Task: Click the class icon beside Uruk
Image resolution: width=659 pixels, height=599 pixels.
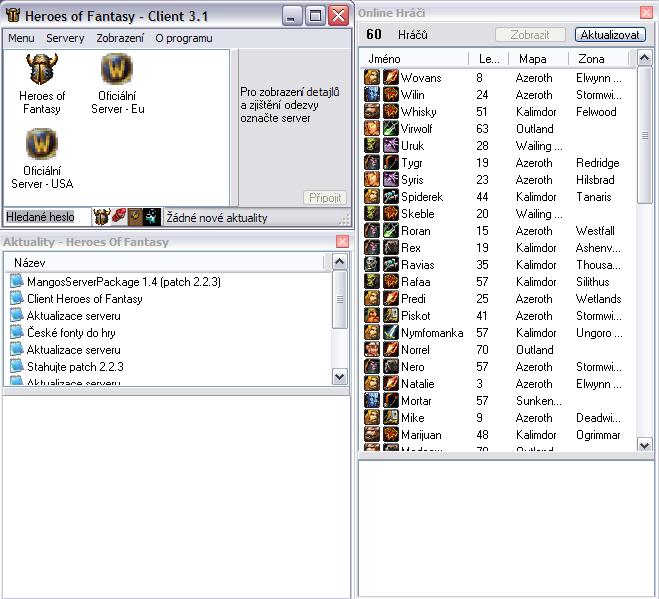Action: [x=391, y=145]
